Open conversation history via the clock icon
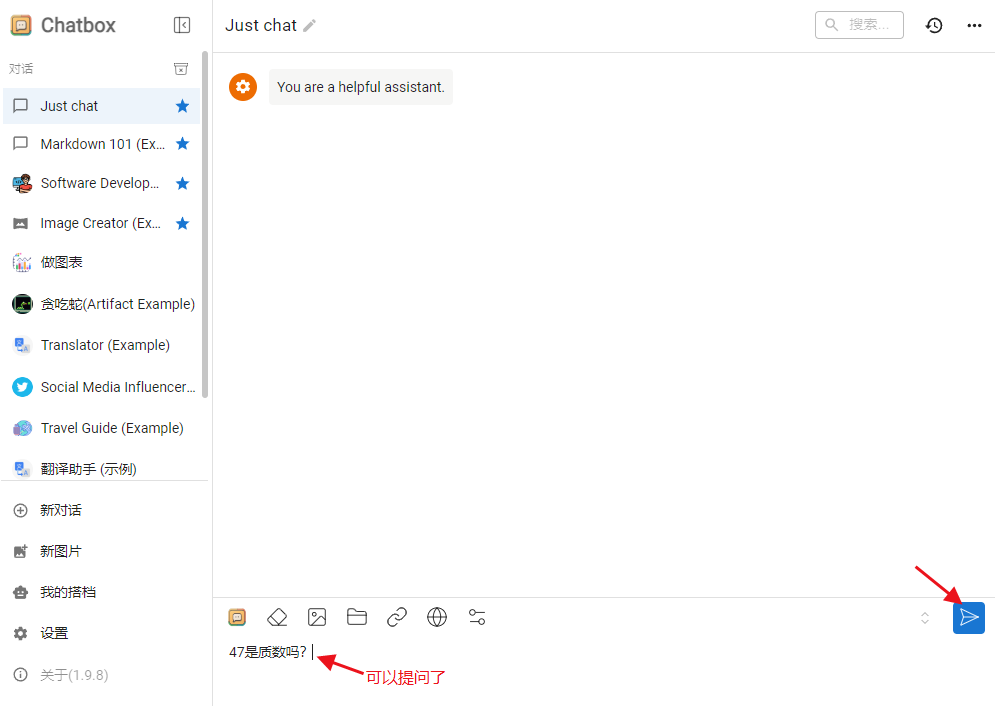 coord(934,25)
